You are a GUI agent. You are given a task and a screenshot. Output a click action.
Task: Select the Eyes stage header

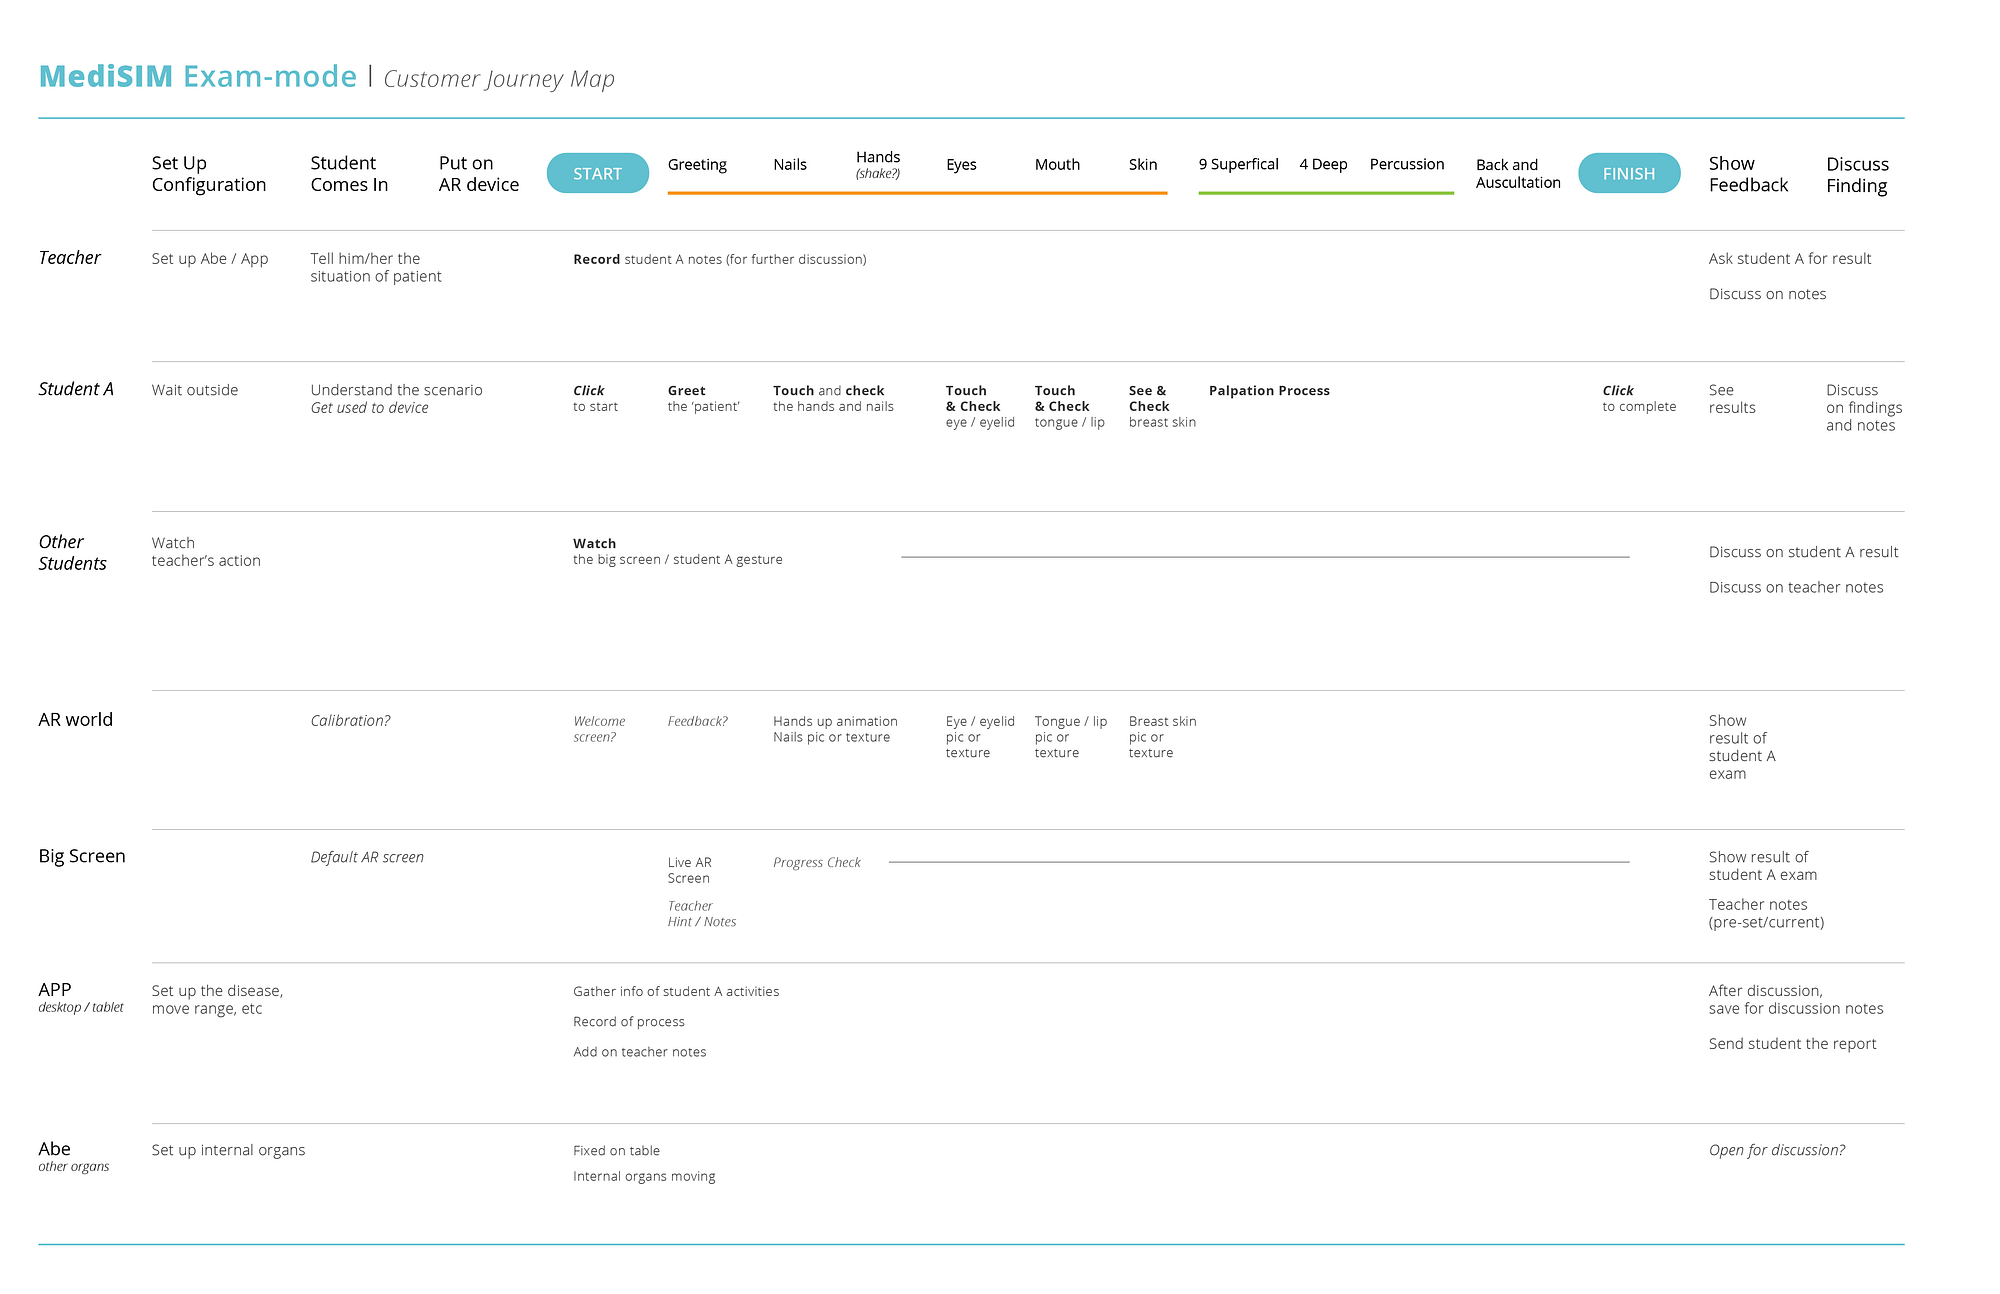[x=960, y=165]
